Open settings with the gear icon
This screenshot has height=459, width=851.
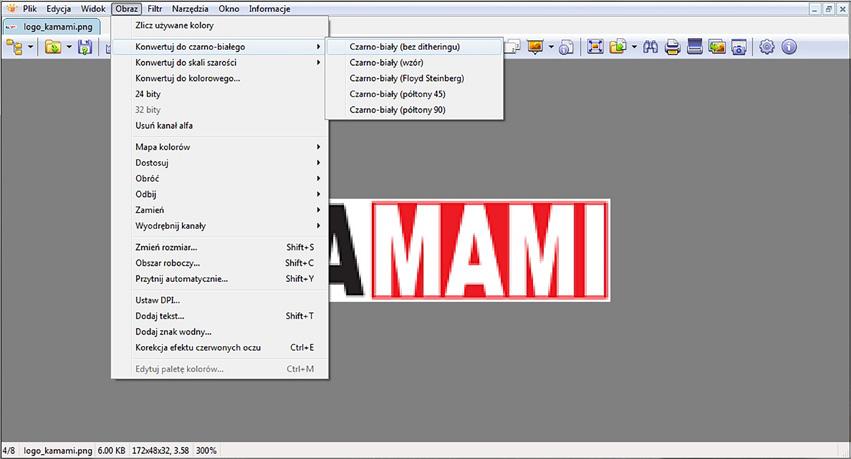(766, 47)
